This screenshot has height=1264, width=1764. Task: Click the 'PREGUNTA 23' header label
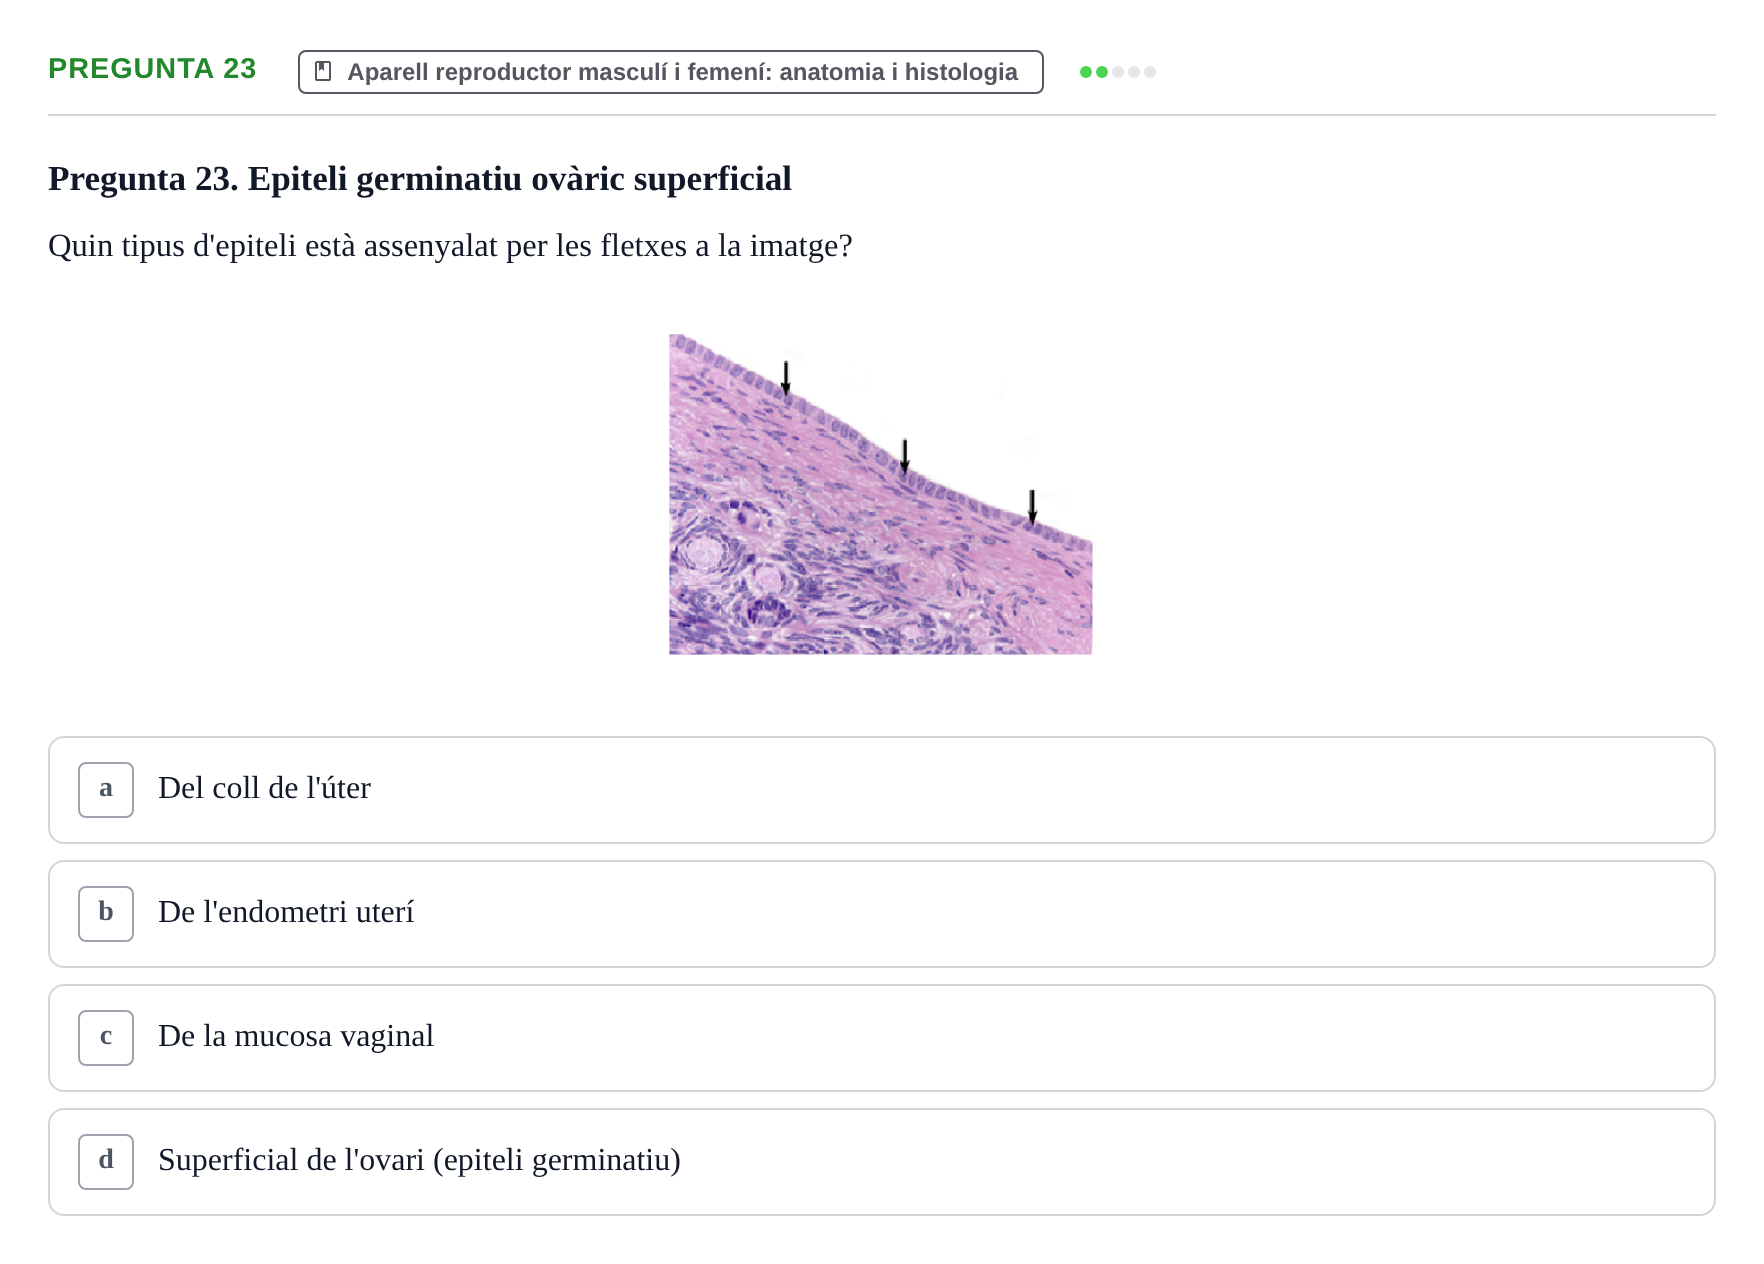pos(152,68)
